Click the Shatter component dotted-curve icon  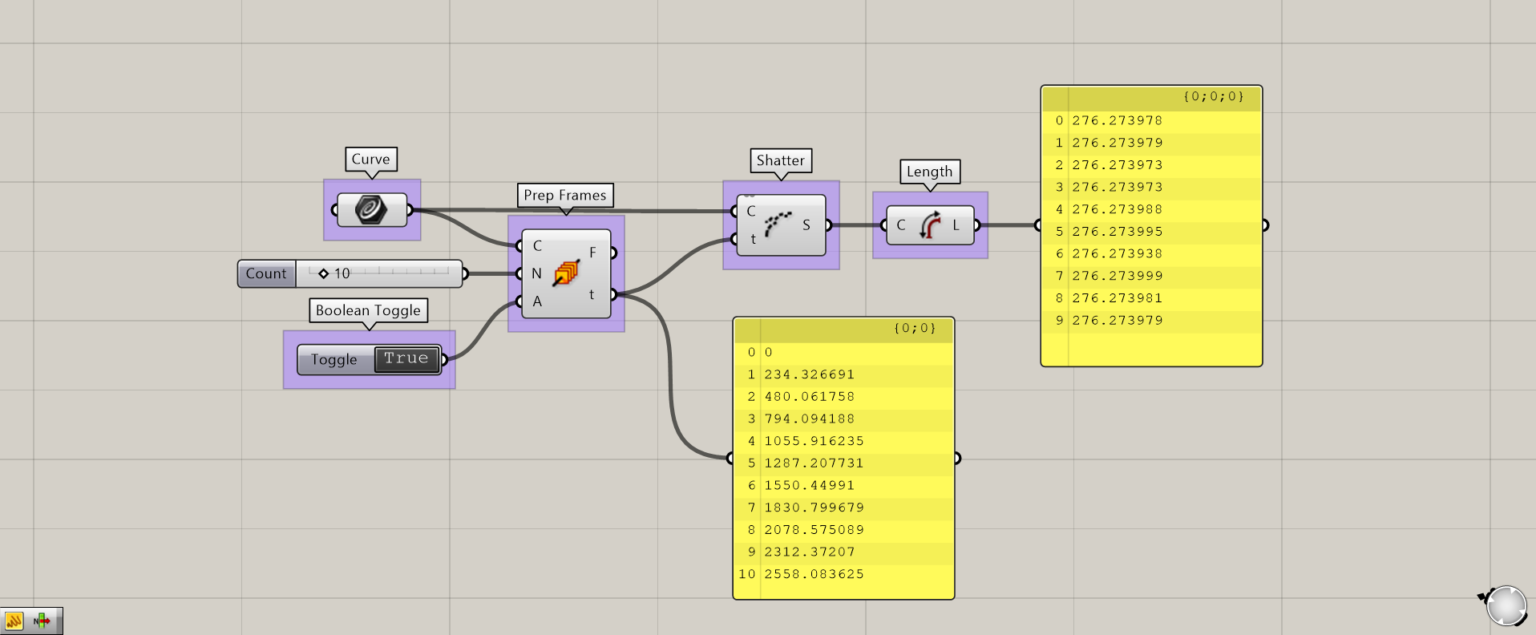[x=778, y=225]
